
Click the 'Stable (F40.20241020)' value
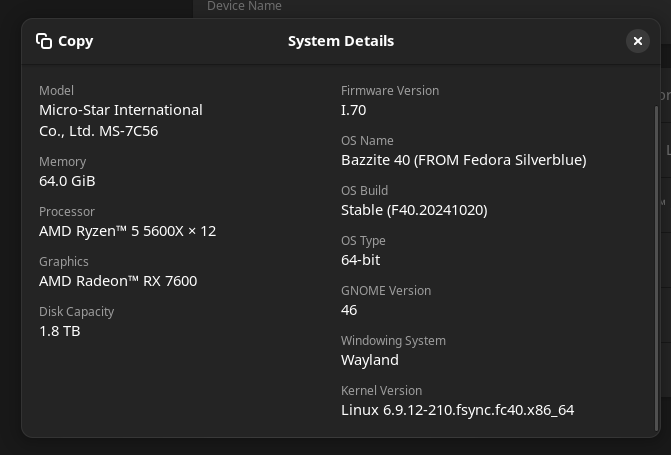click(414, 210)
